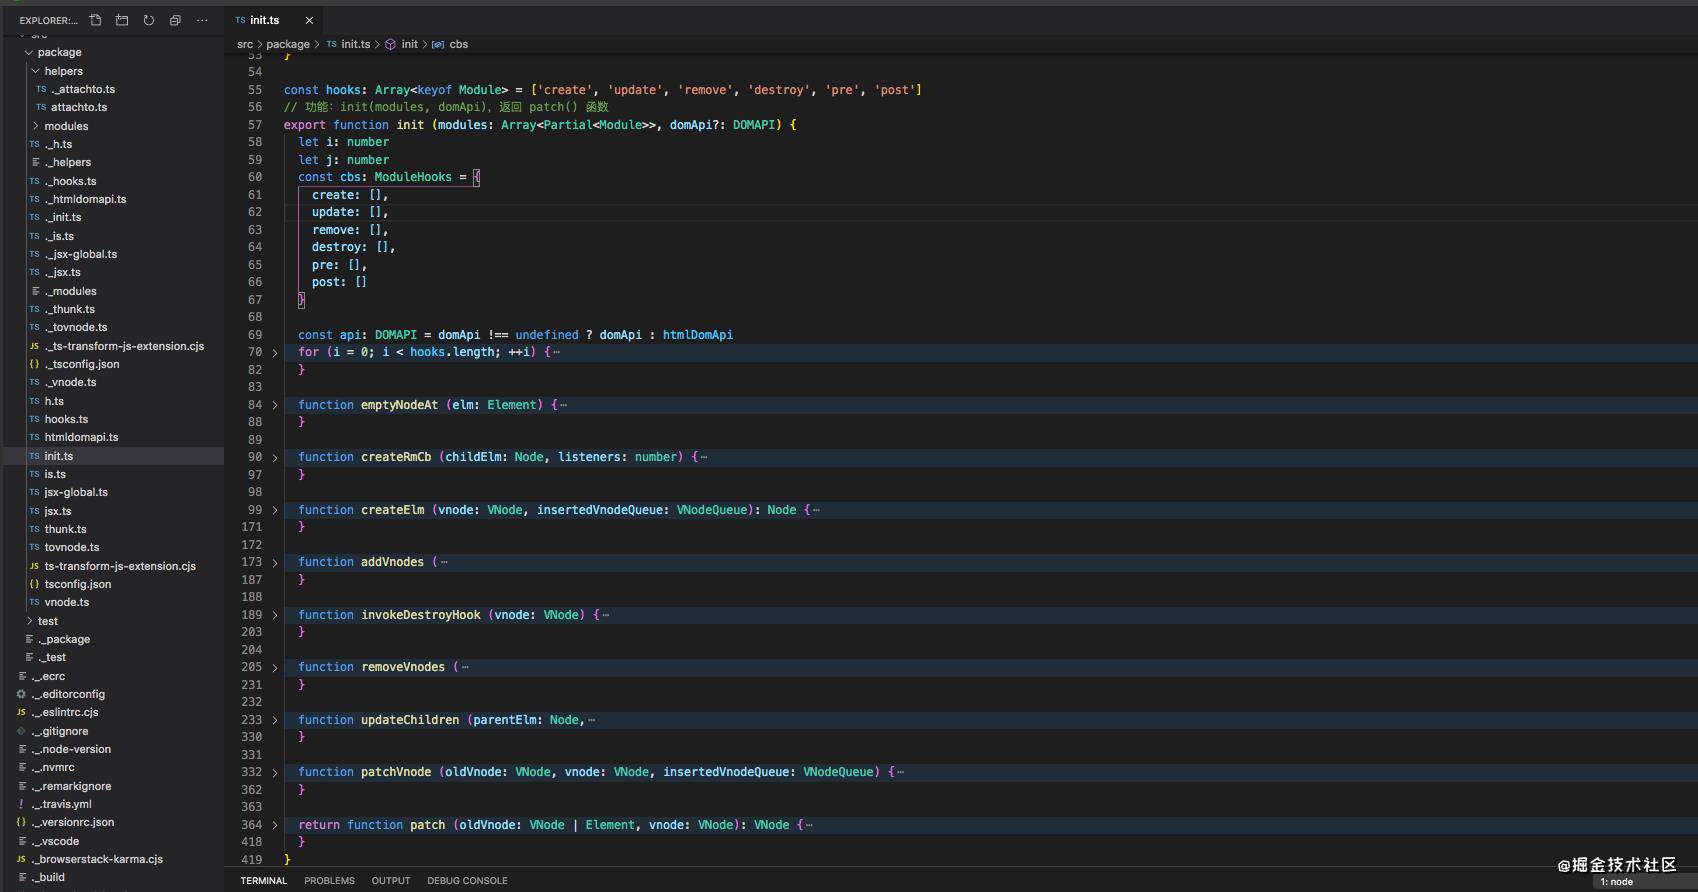Refresh the Explorer file tree
Image resolution: width=1698 pixels, height=892 pixels.
[149, 20]
